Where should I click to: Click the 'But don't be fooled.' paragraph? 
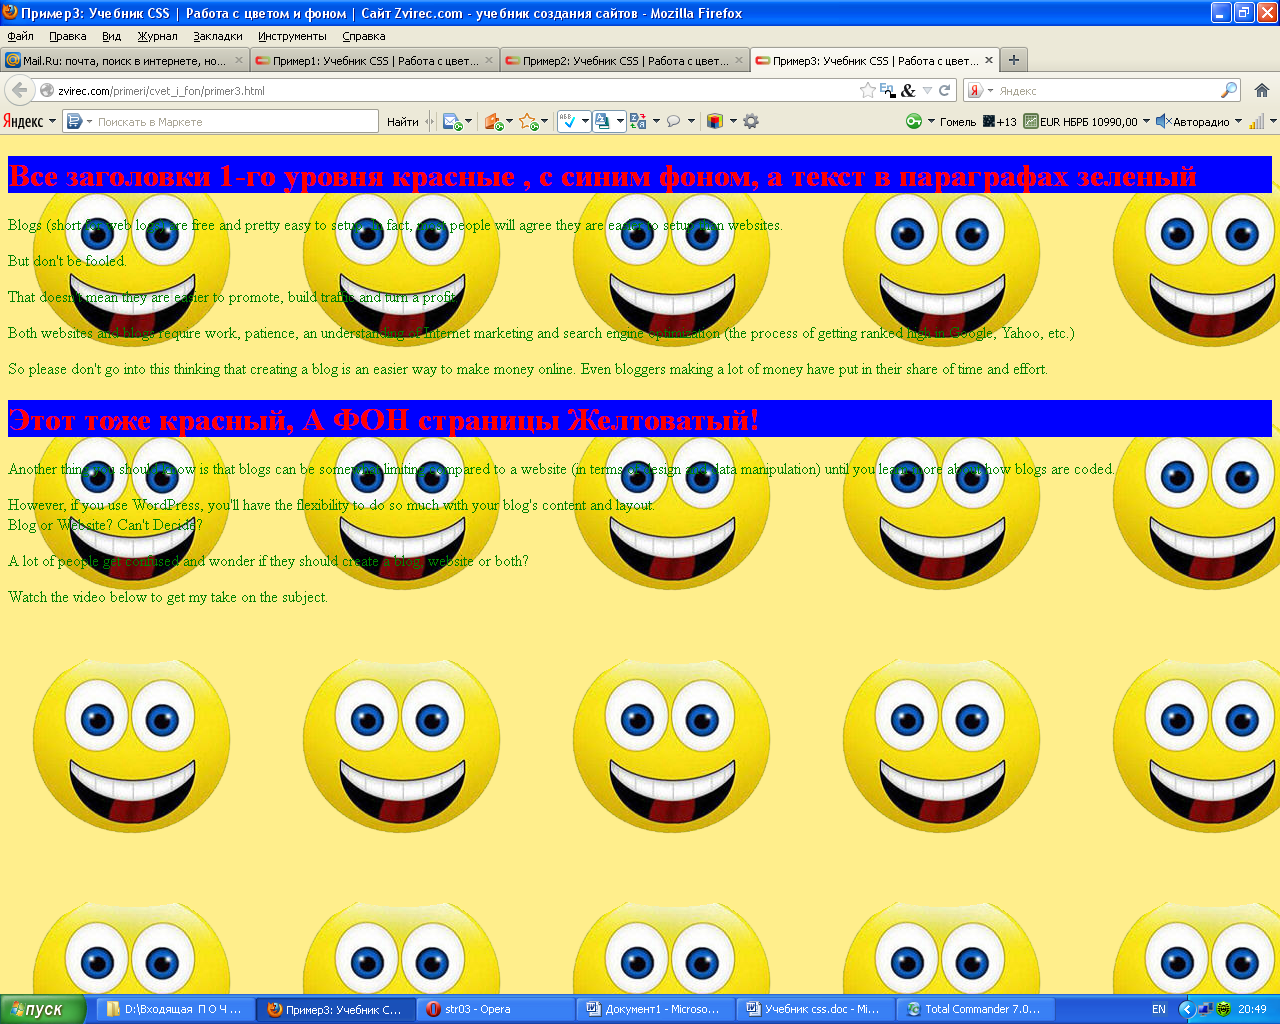(x=67, y=261)
